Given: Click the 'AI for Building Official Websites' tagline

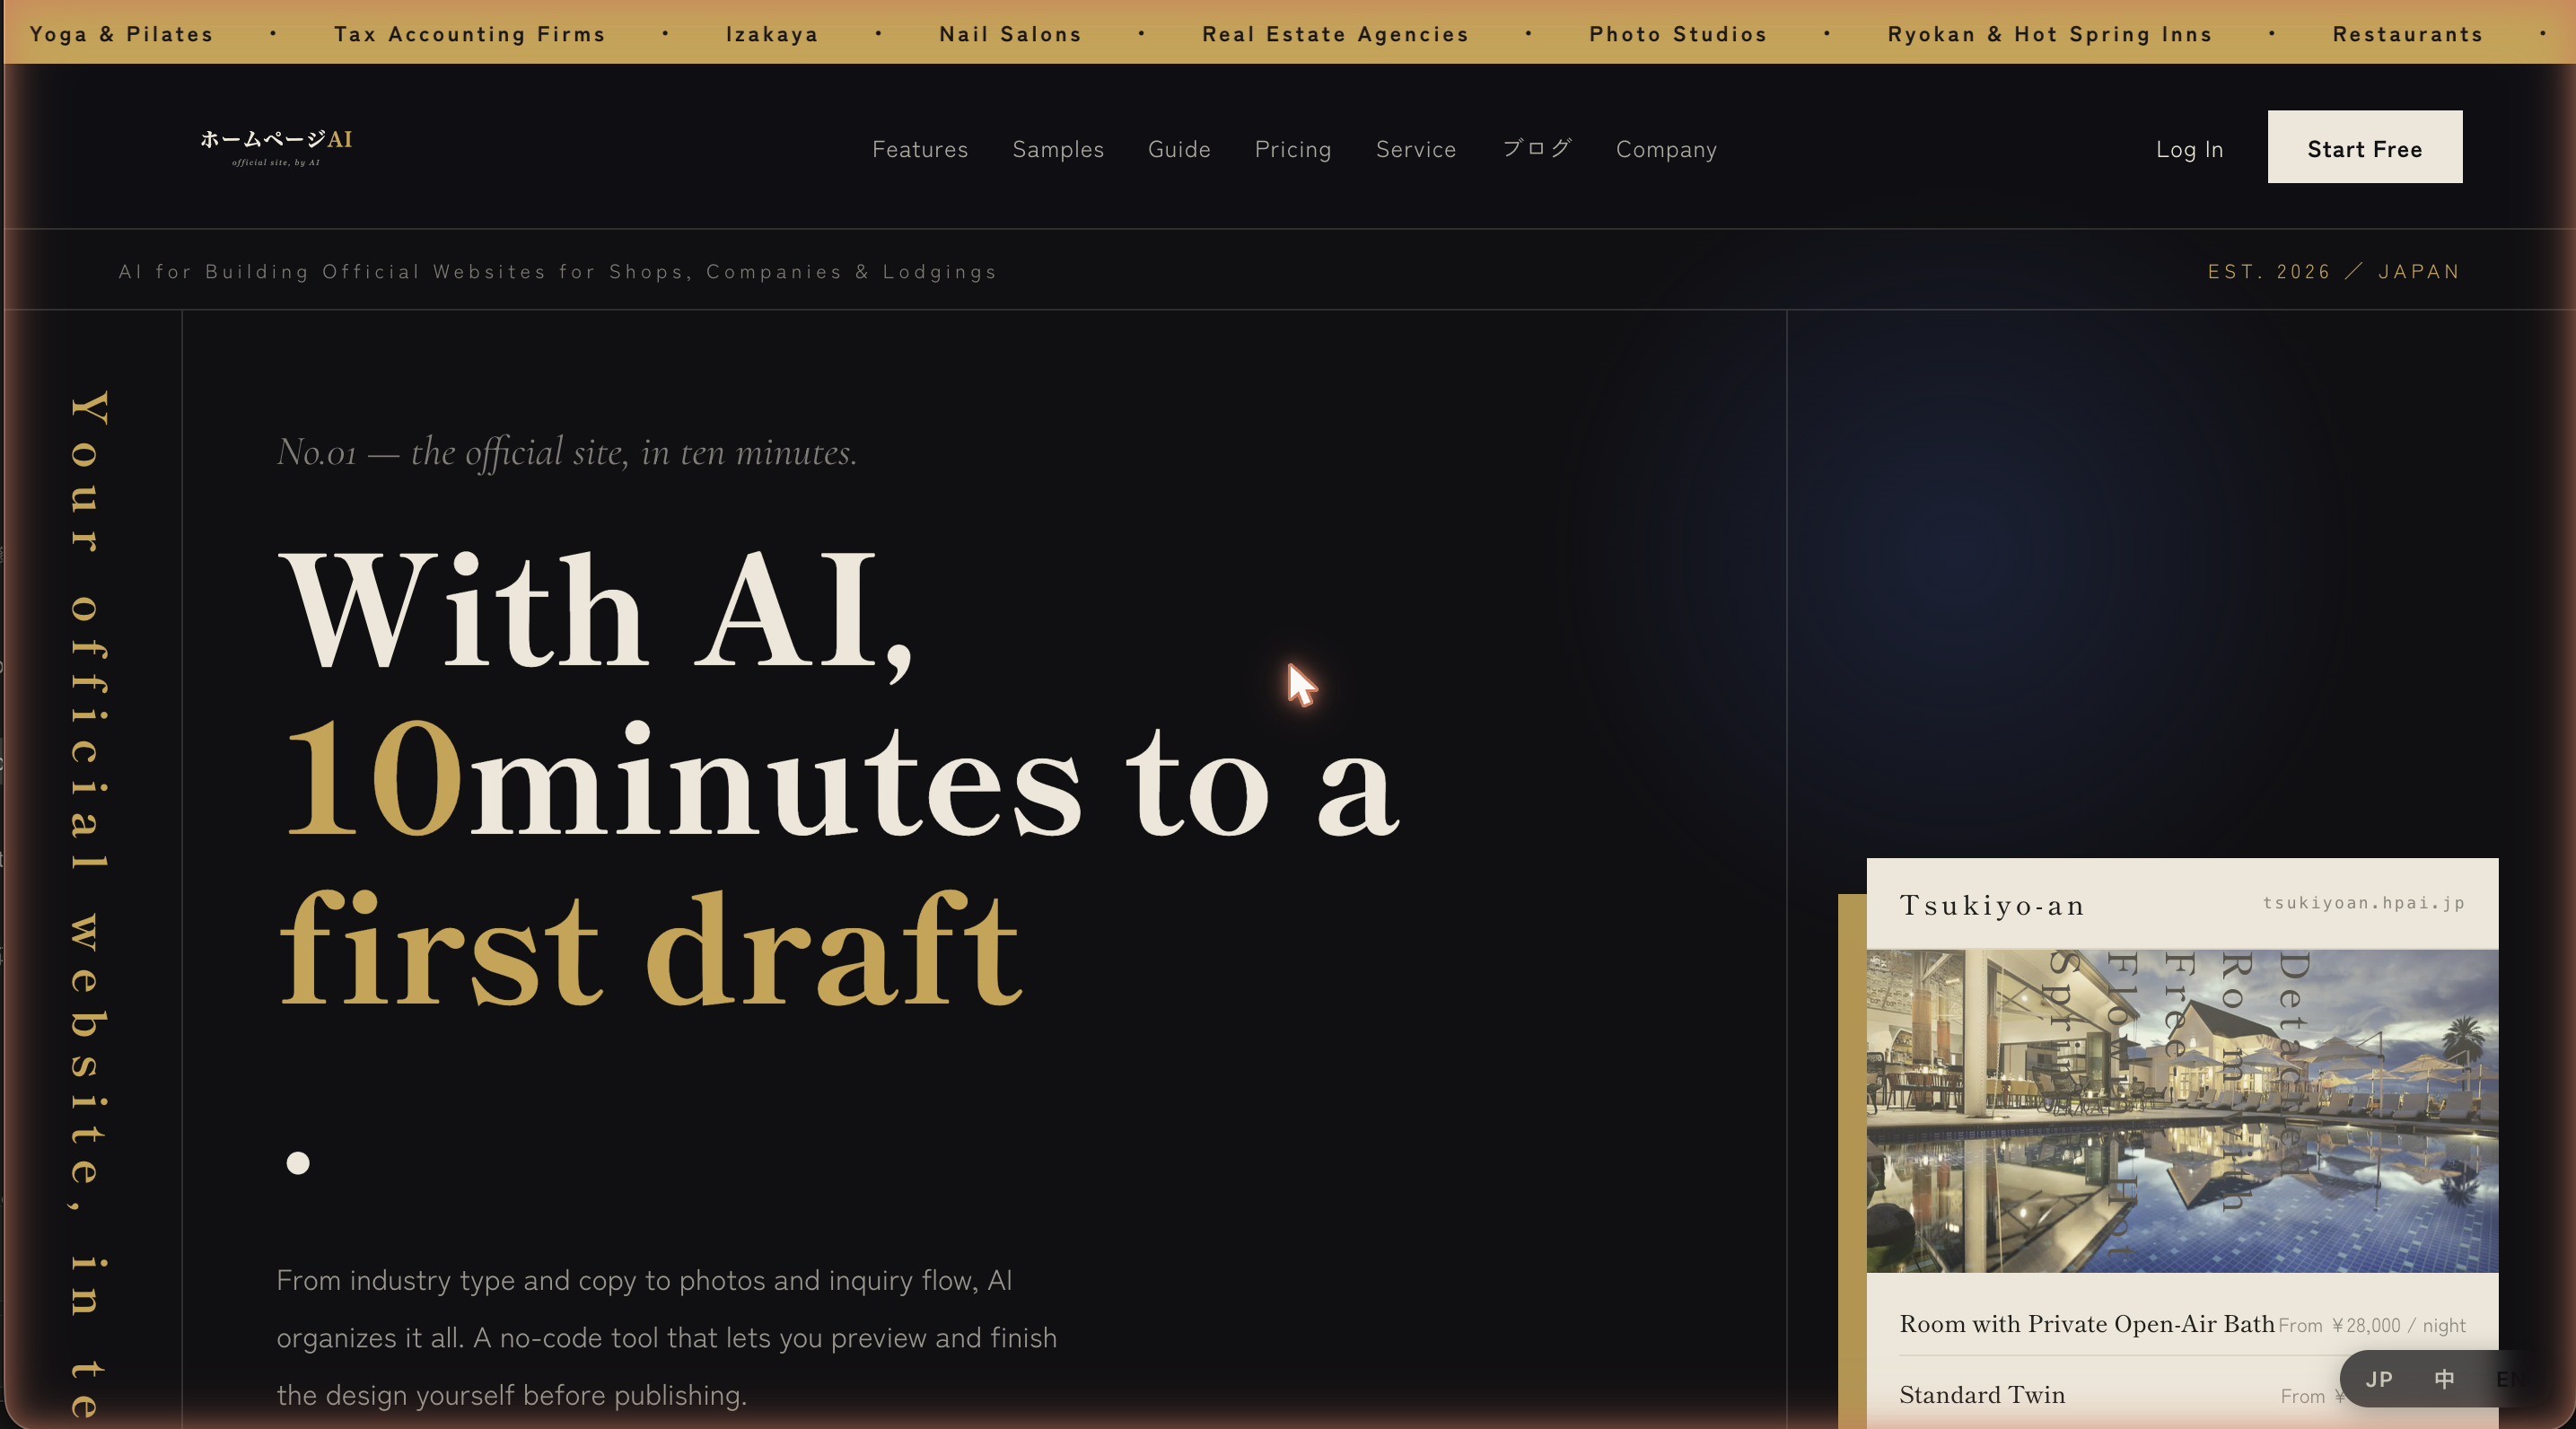Looking at the screenshot, I should tap(557, 272).
